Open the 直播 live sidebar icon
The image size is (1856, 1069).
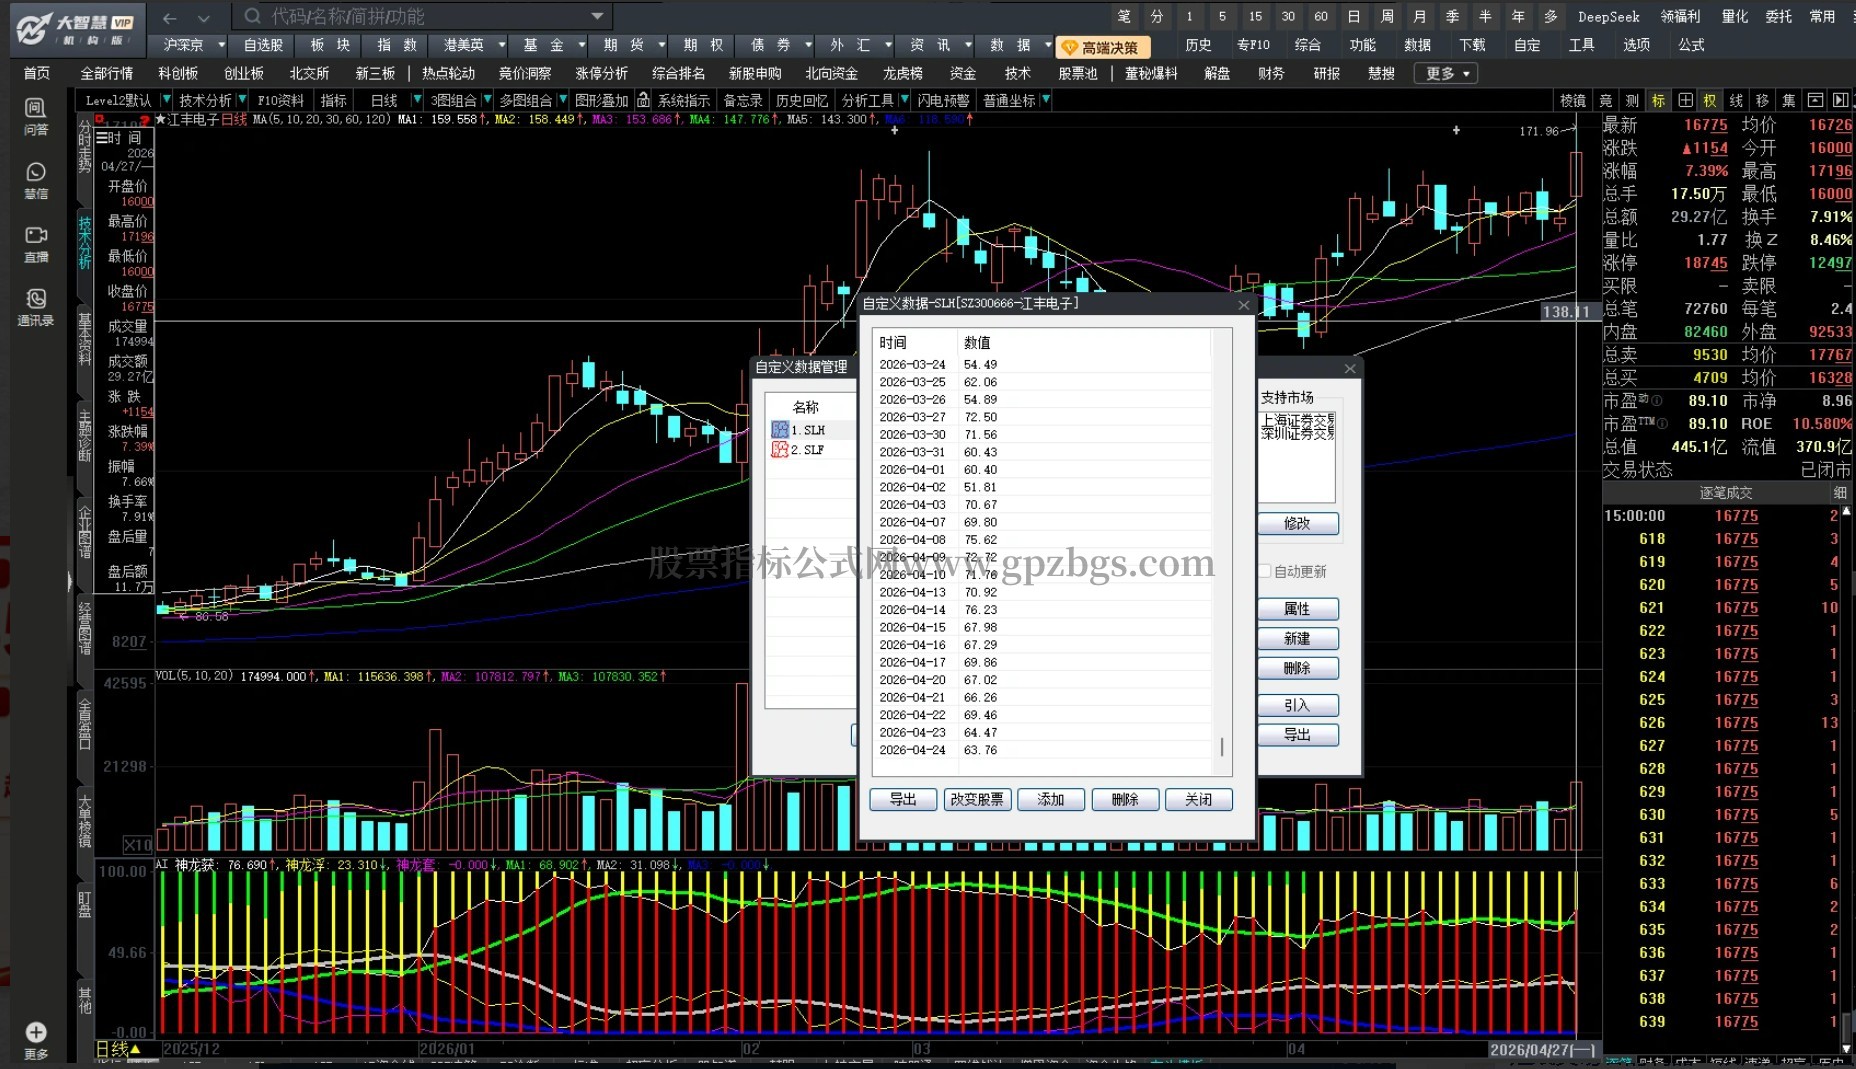coord(35,243)
